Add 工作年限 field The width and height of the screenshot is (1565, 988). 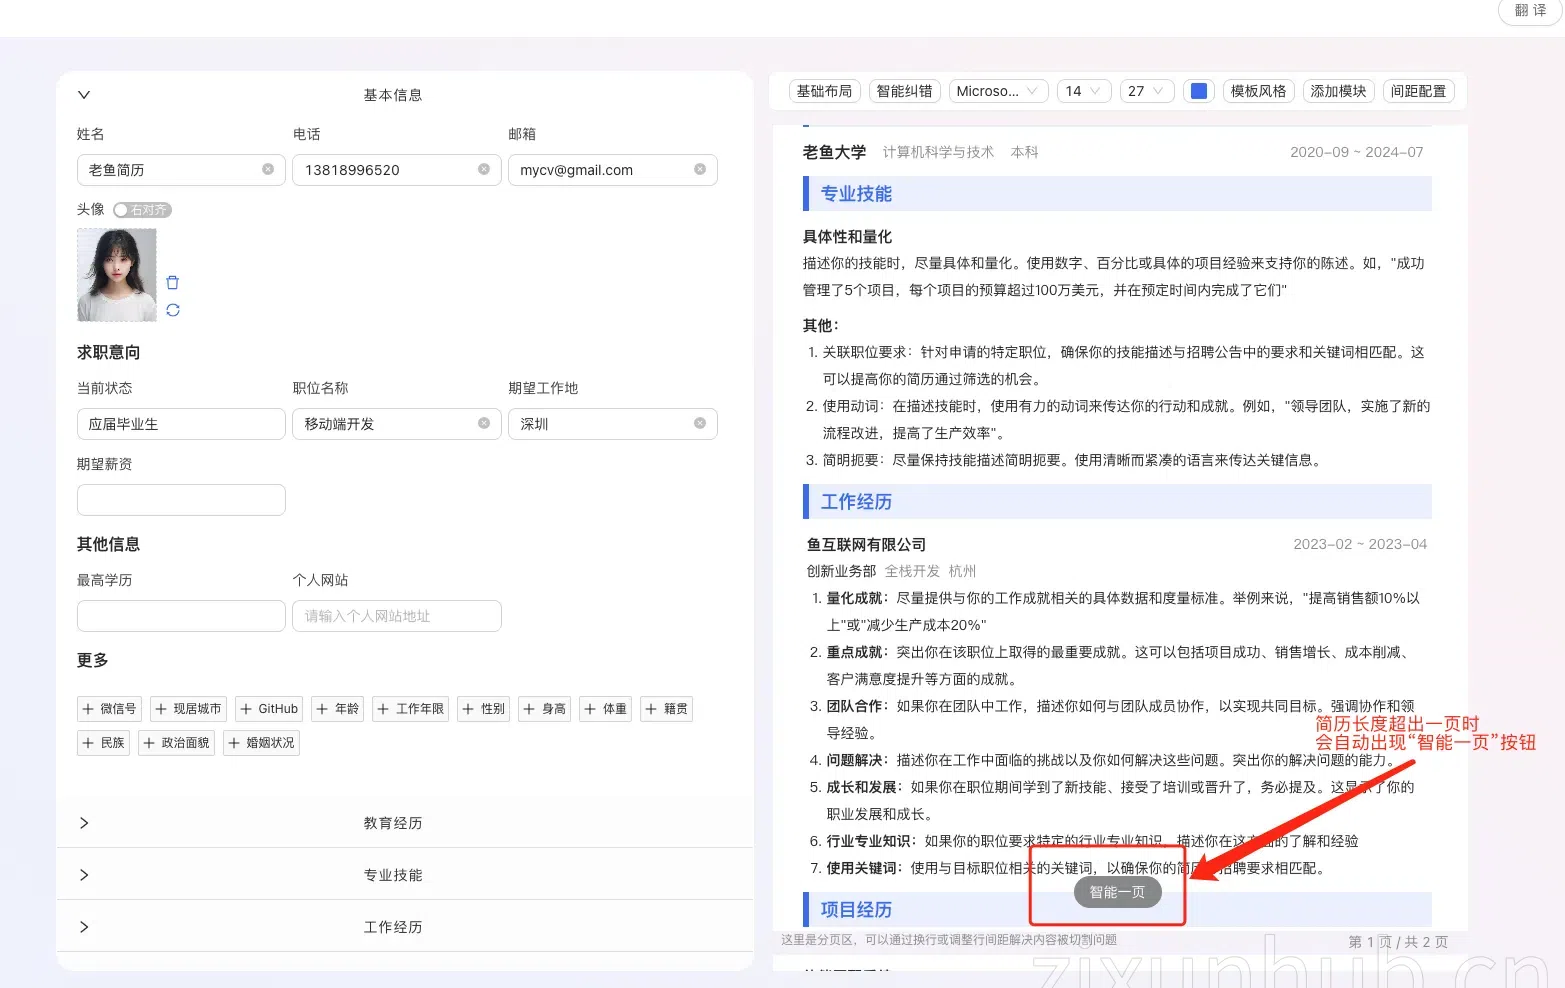[x=410, y=709]
